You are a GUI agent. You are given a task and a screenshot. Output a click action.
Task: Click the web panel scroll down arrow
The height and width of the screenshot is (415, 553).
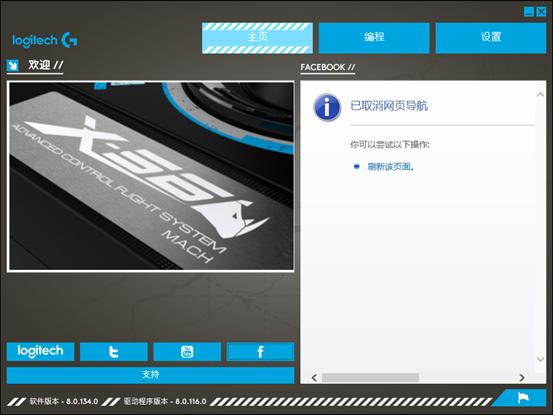click(x=540, y=359)
